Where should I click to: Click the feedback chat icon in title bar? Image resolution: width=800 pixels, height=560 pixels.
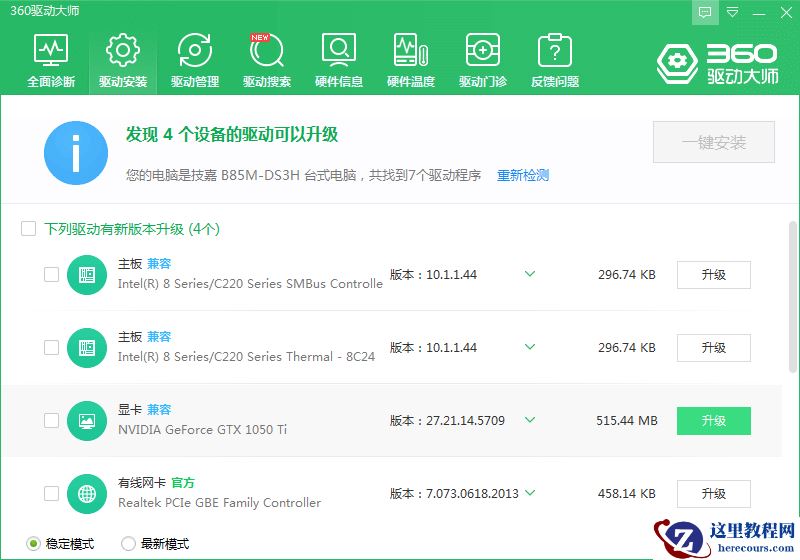[x=705, y=12]
